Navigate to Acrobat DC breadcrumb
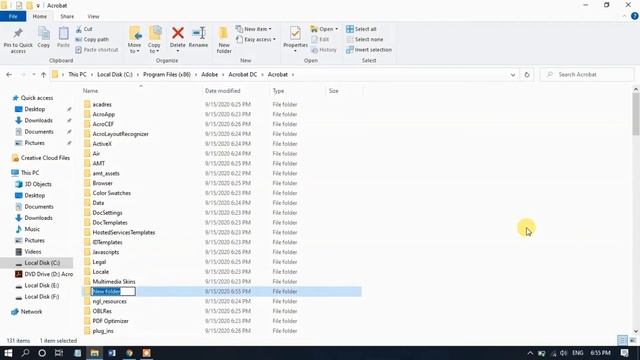 [242, 75]
